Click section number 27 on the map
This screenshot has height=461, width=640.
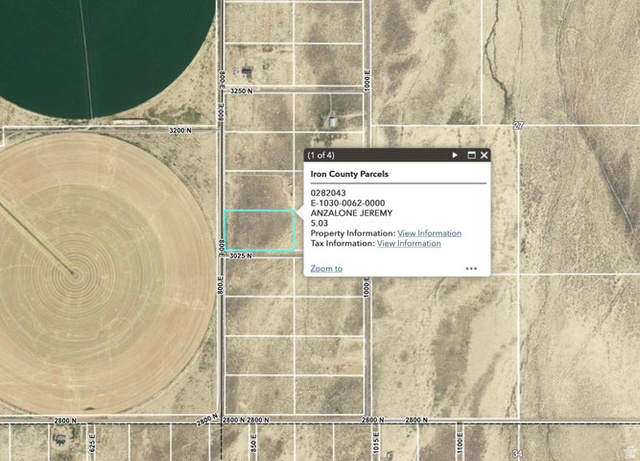pyautogui.click(x=518, y=125)
